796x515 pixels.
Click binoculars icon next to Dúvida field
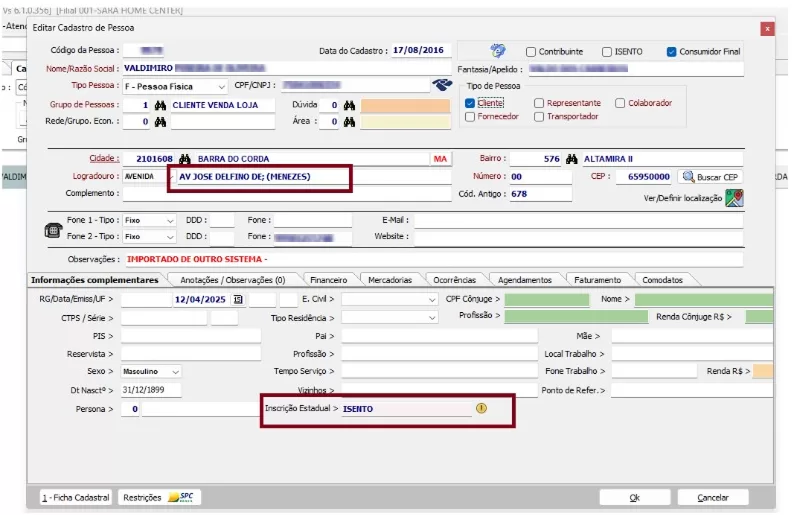(349, 105)
